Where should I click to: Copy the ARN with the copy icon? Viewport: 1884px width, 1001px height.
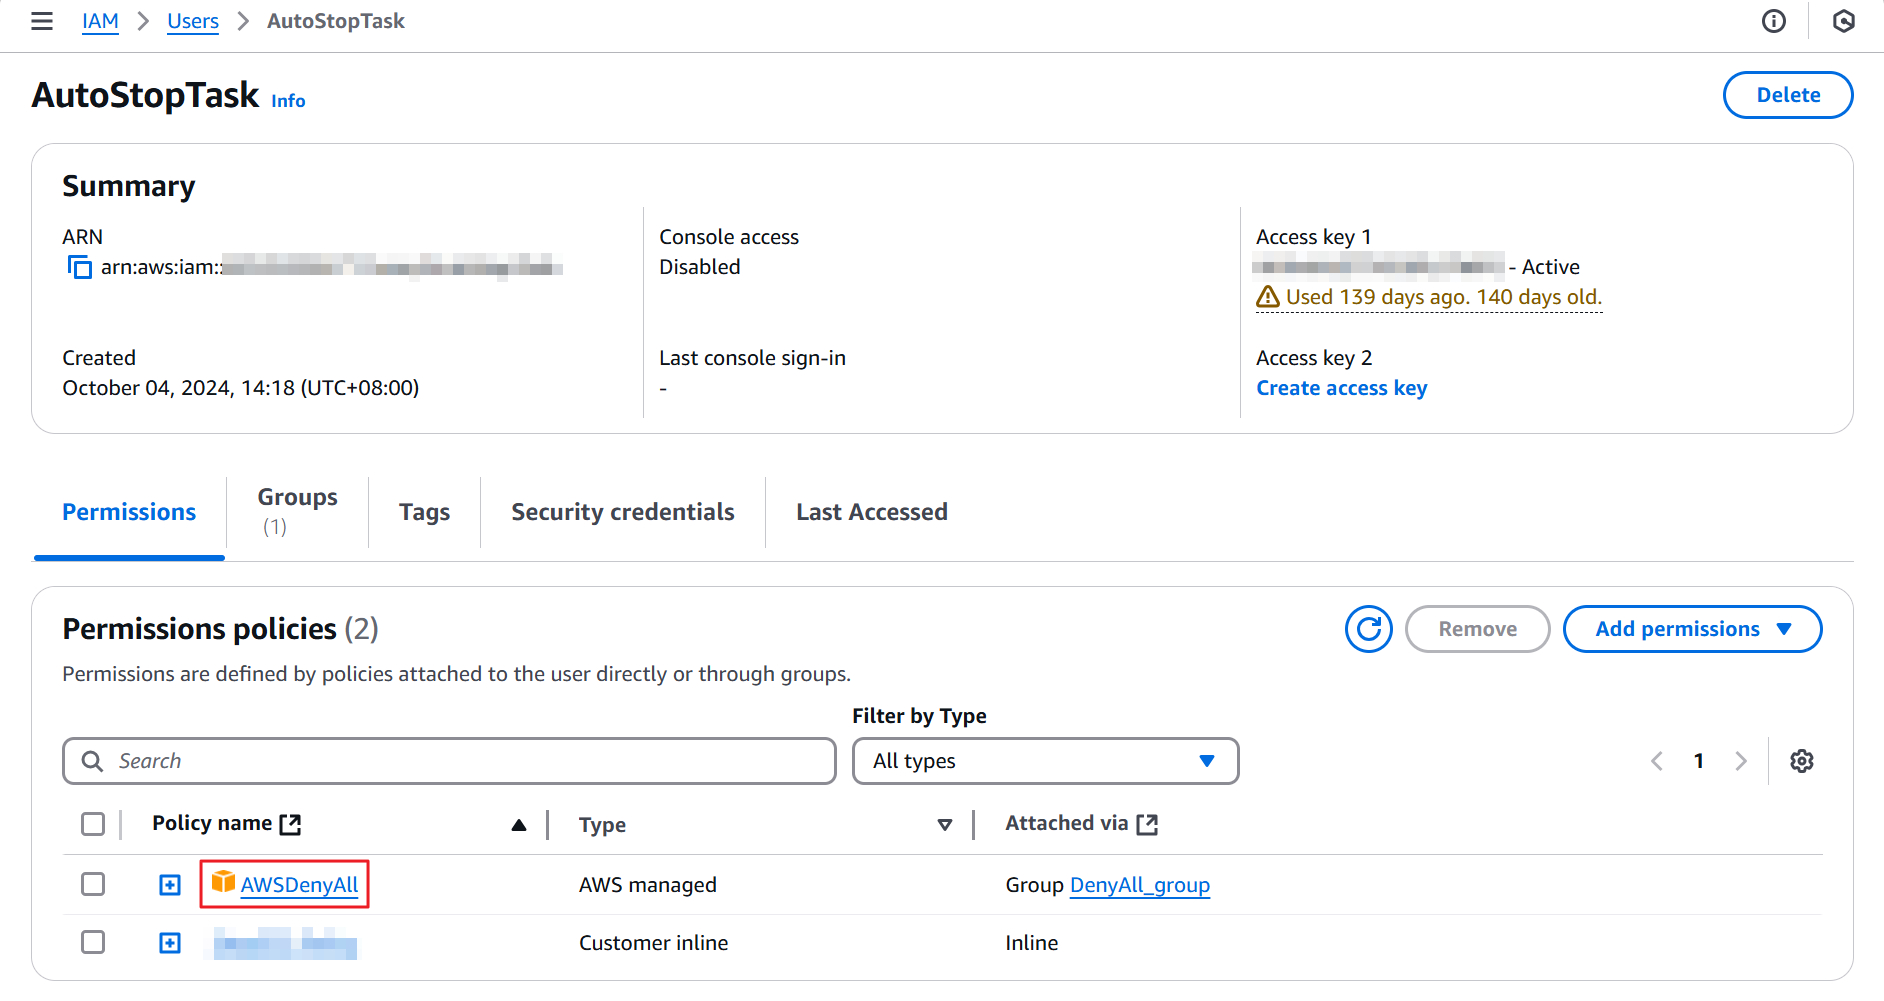pyautogui.click(x=79, y=267)
